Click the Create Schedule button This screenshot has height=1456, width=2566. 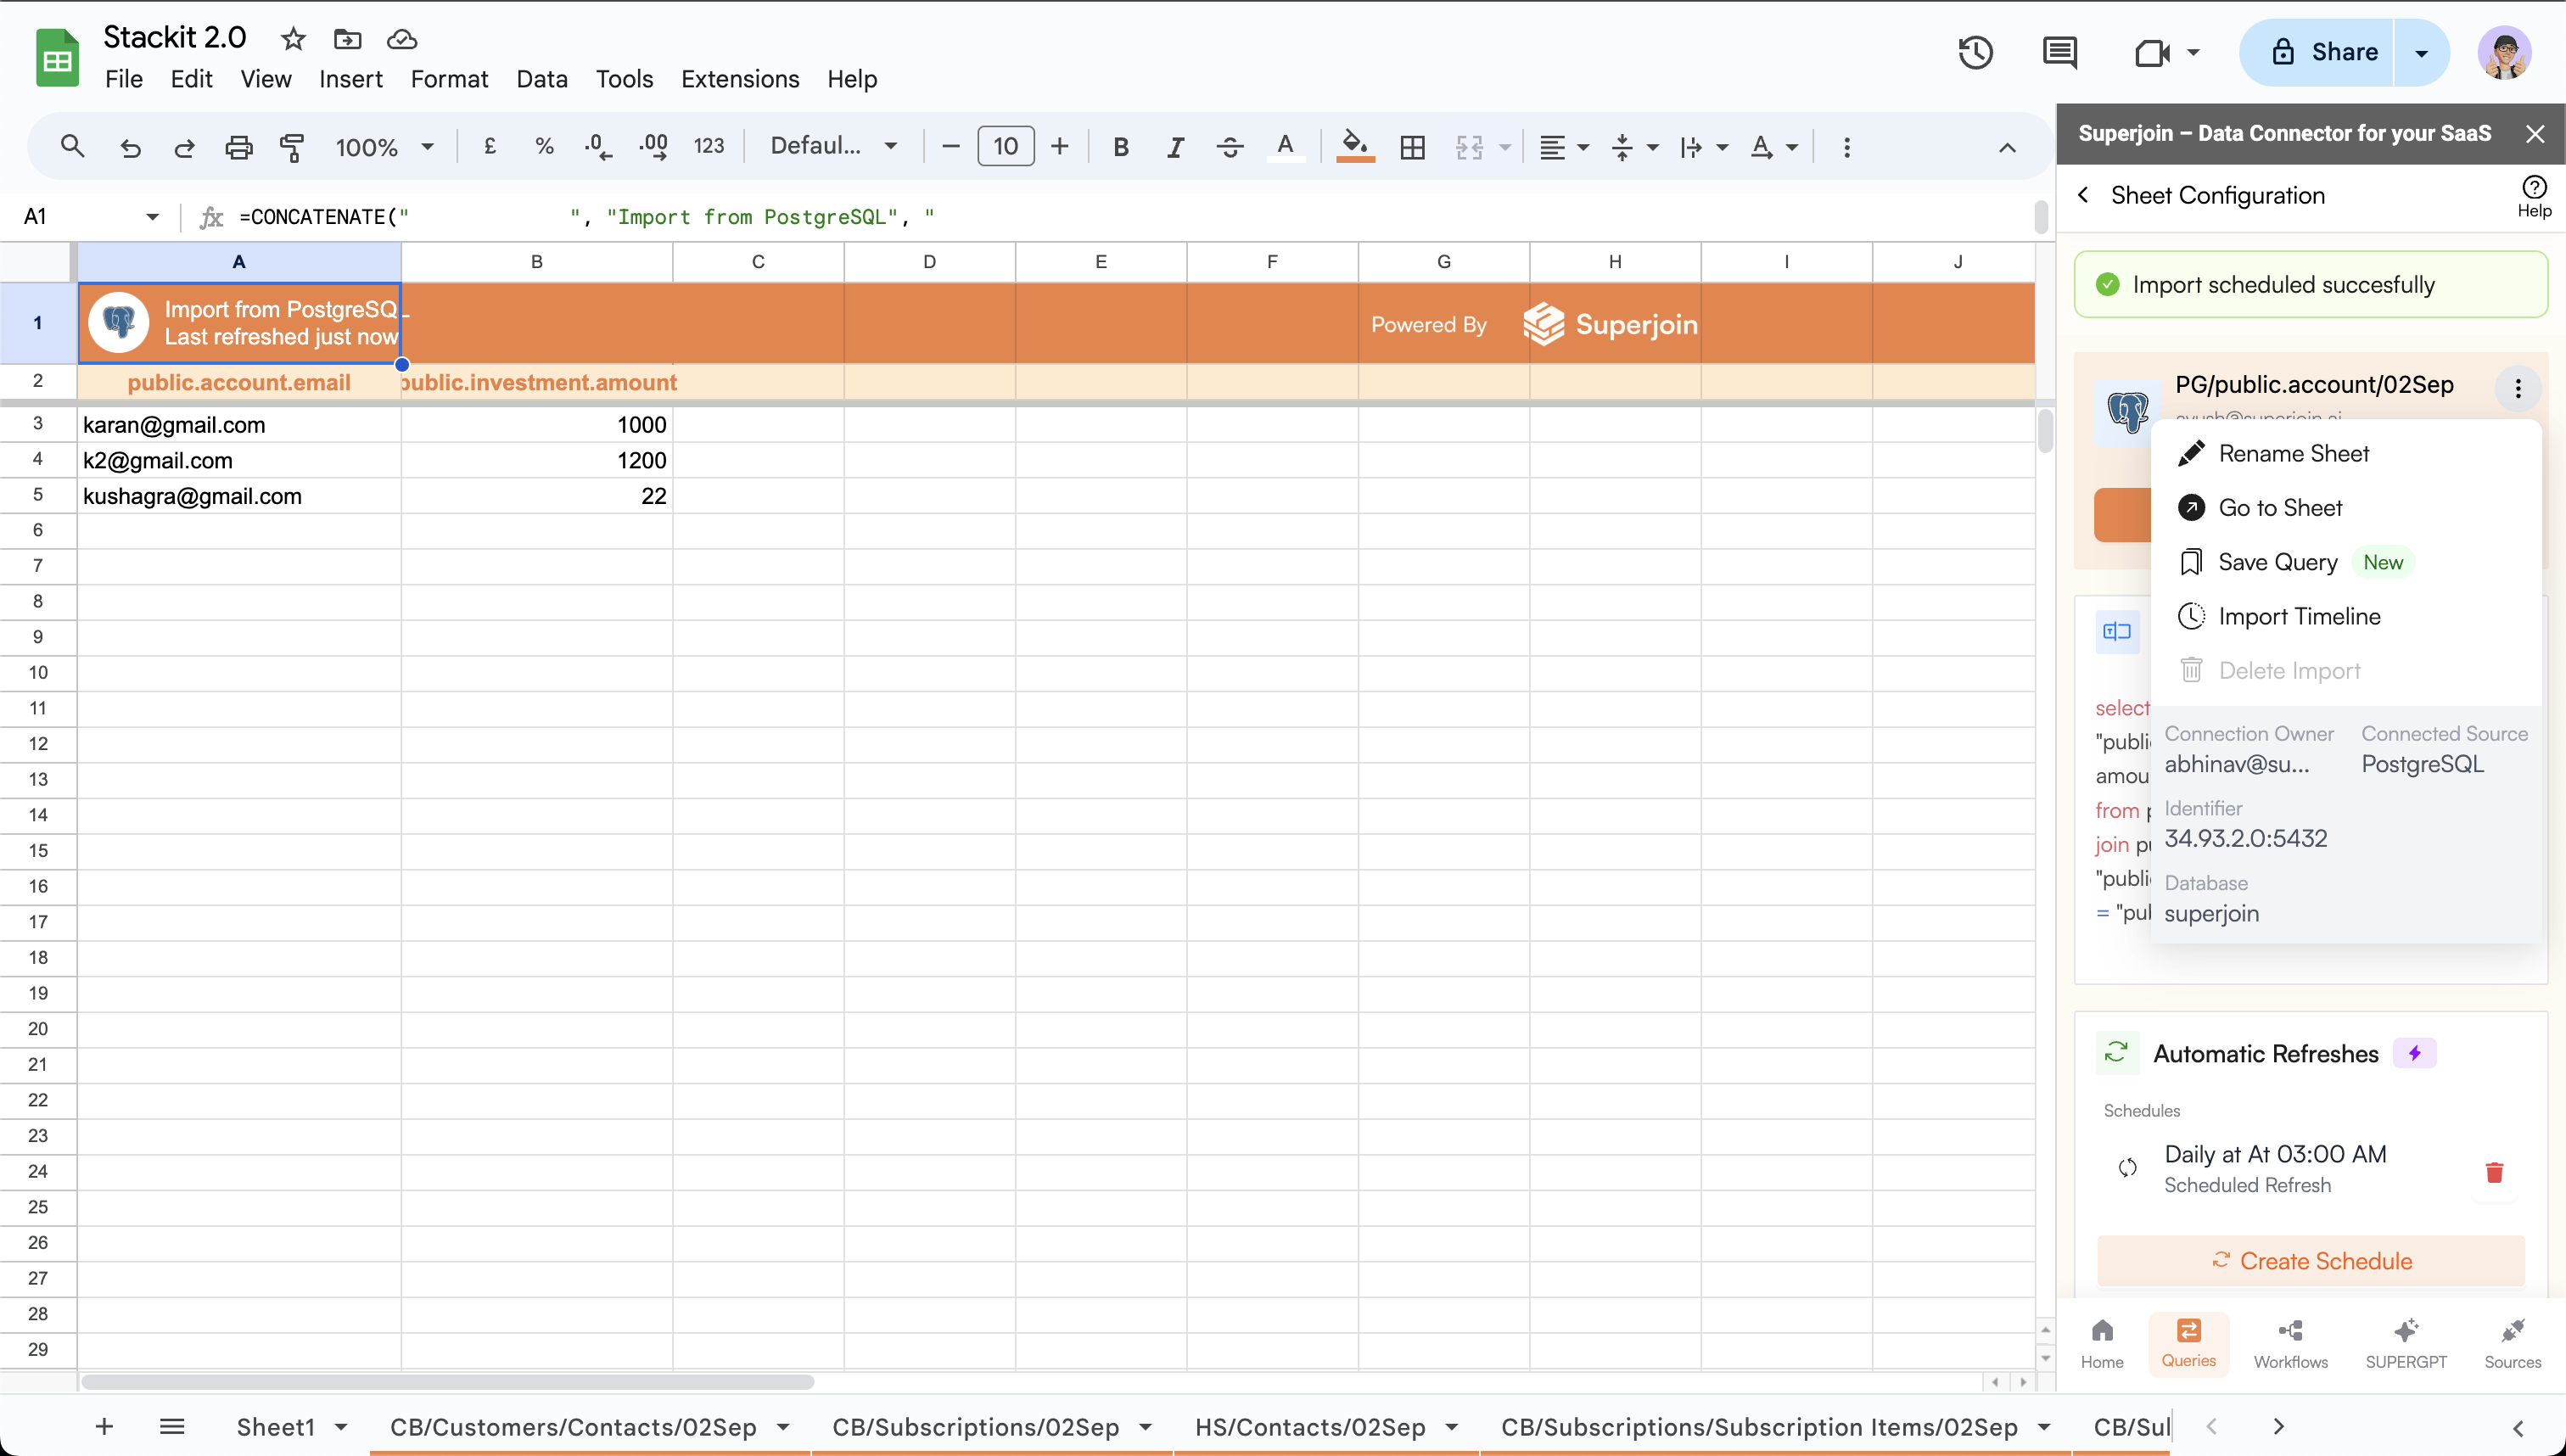tap(2310, 1261)
